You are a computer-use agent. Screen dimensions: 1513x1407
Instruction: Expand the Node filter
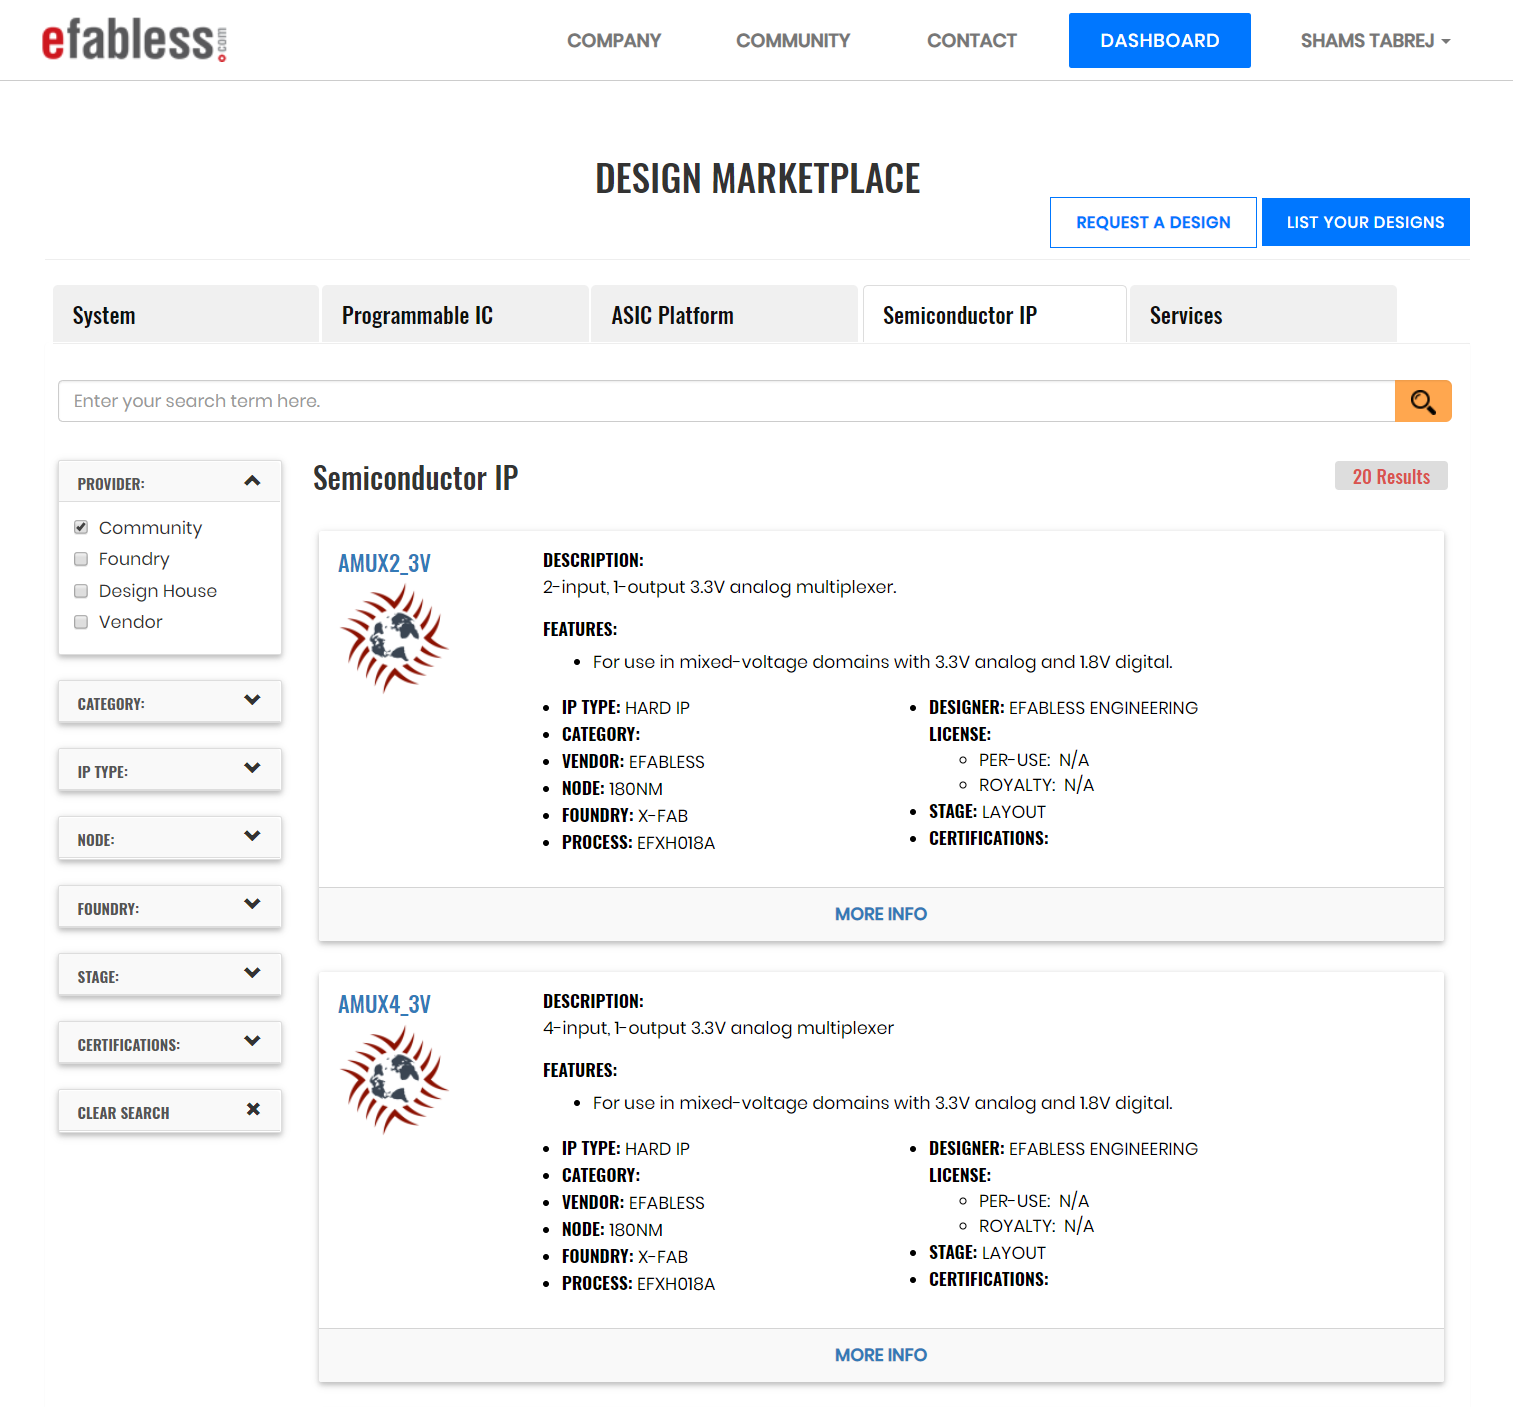[170, 838]
